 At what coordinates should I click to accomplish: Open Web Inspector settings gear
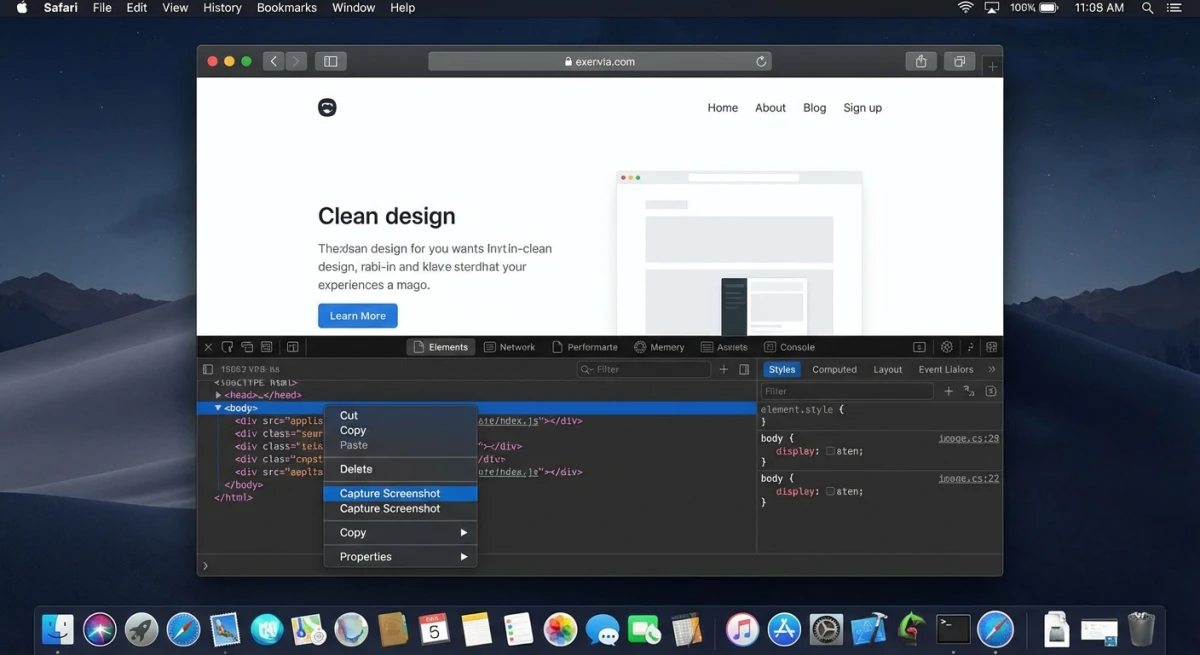947,347
